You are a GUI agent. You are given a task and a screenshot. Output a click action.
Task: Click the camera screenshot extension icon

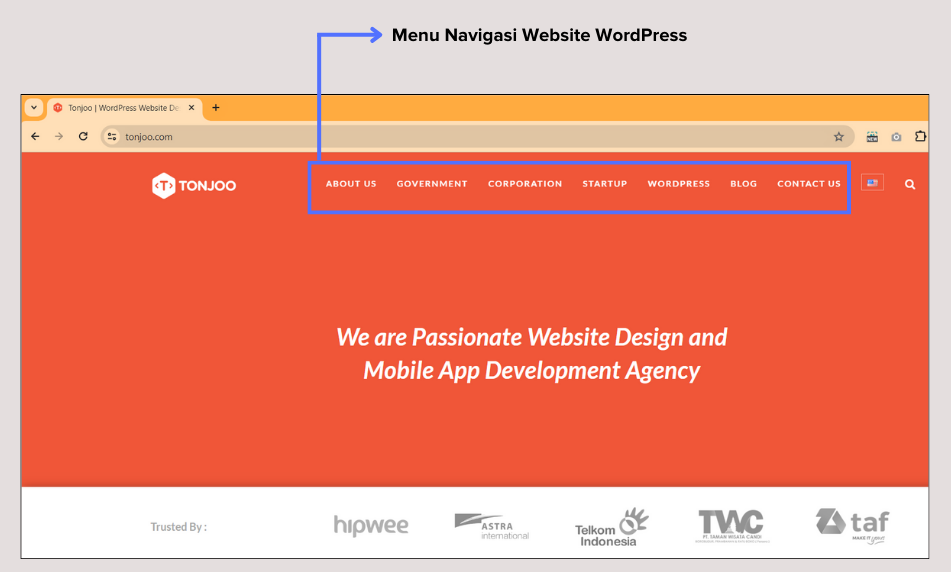[896, 137]
